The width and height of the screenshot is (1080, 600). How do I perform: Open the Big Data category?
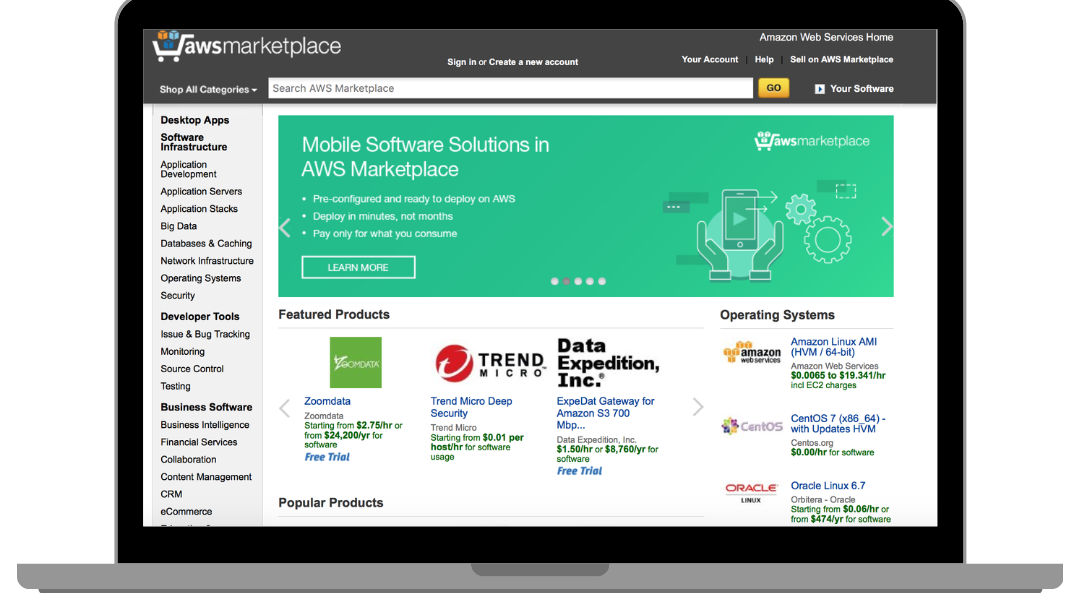point(179,226)
